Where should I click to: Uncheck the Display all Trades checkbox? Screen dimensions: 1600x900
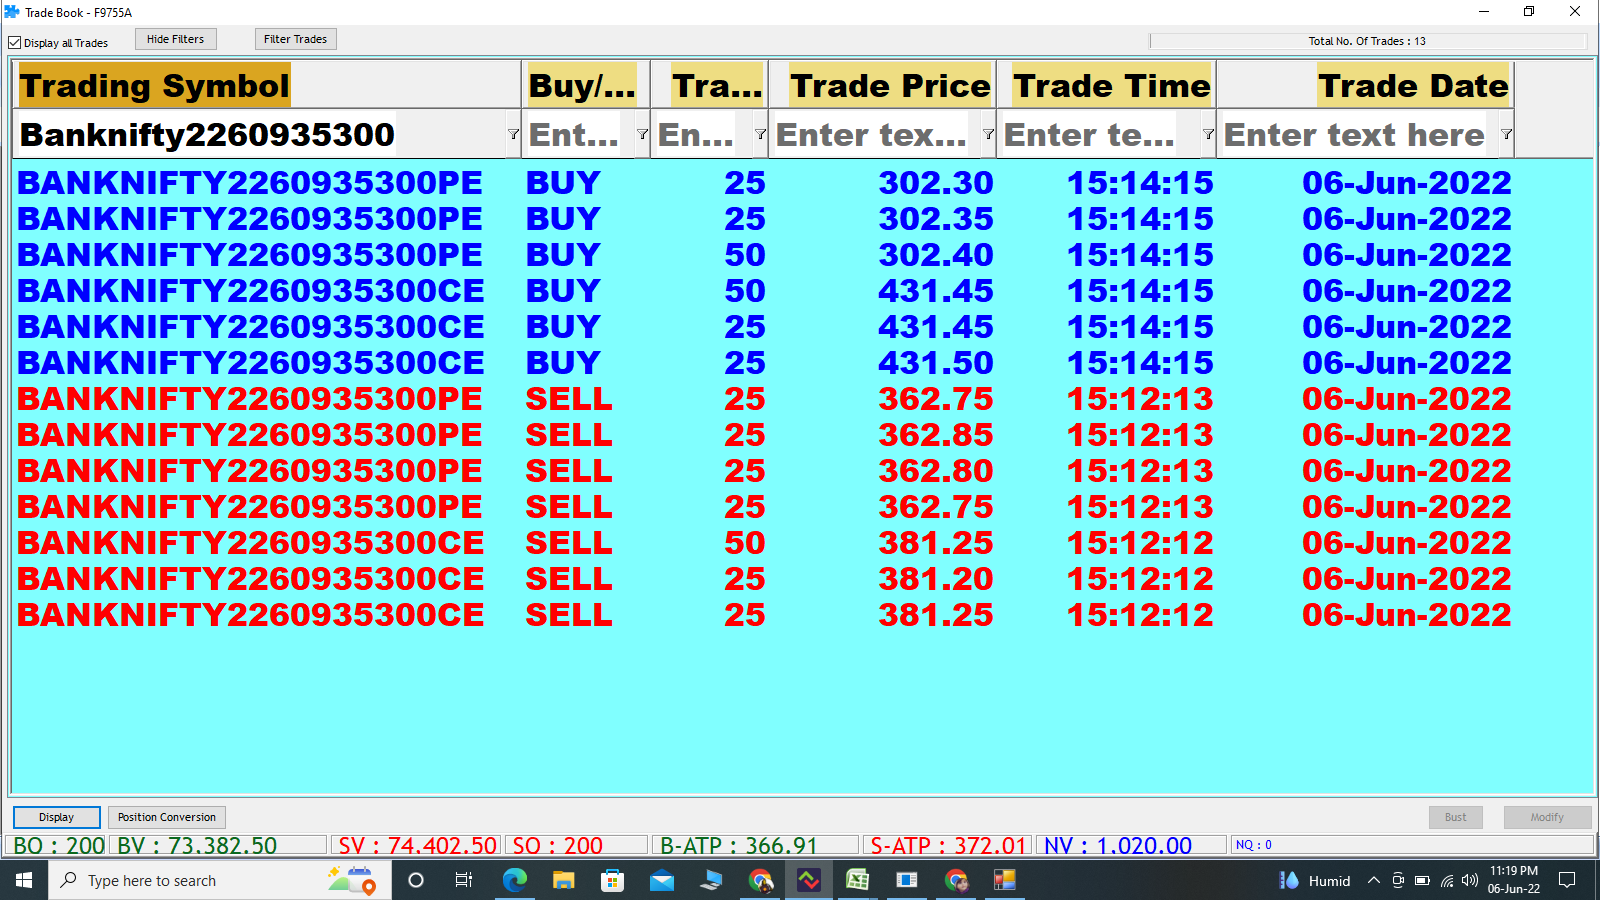15,43
